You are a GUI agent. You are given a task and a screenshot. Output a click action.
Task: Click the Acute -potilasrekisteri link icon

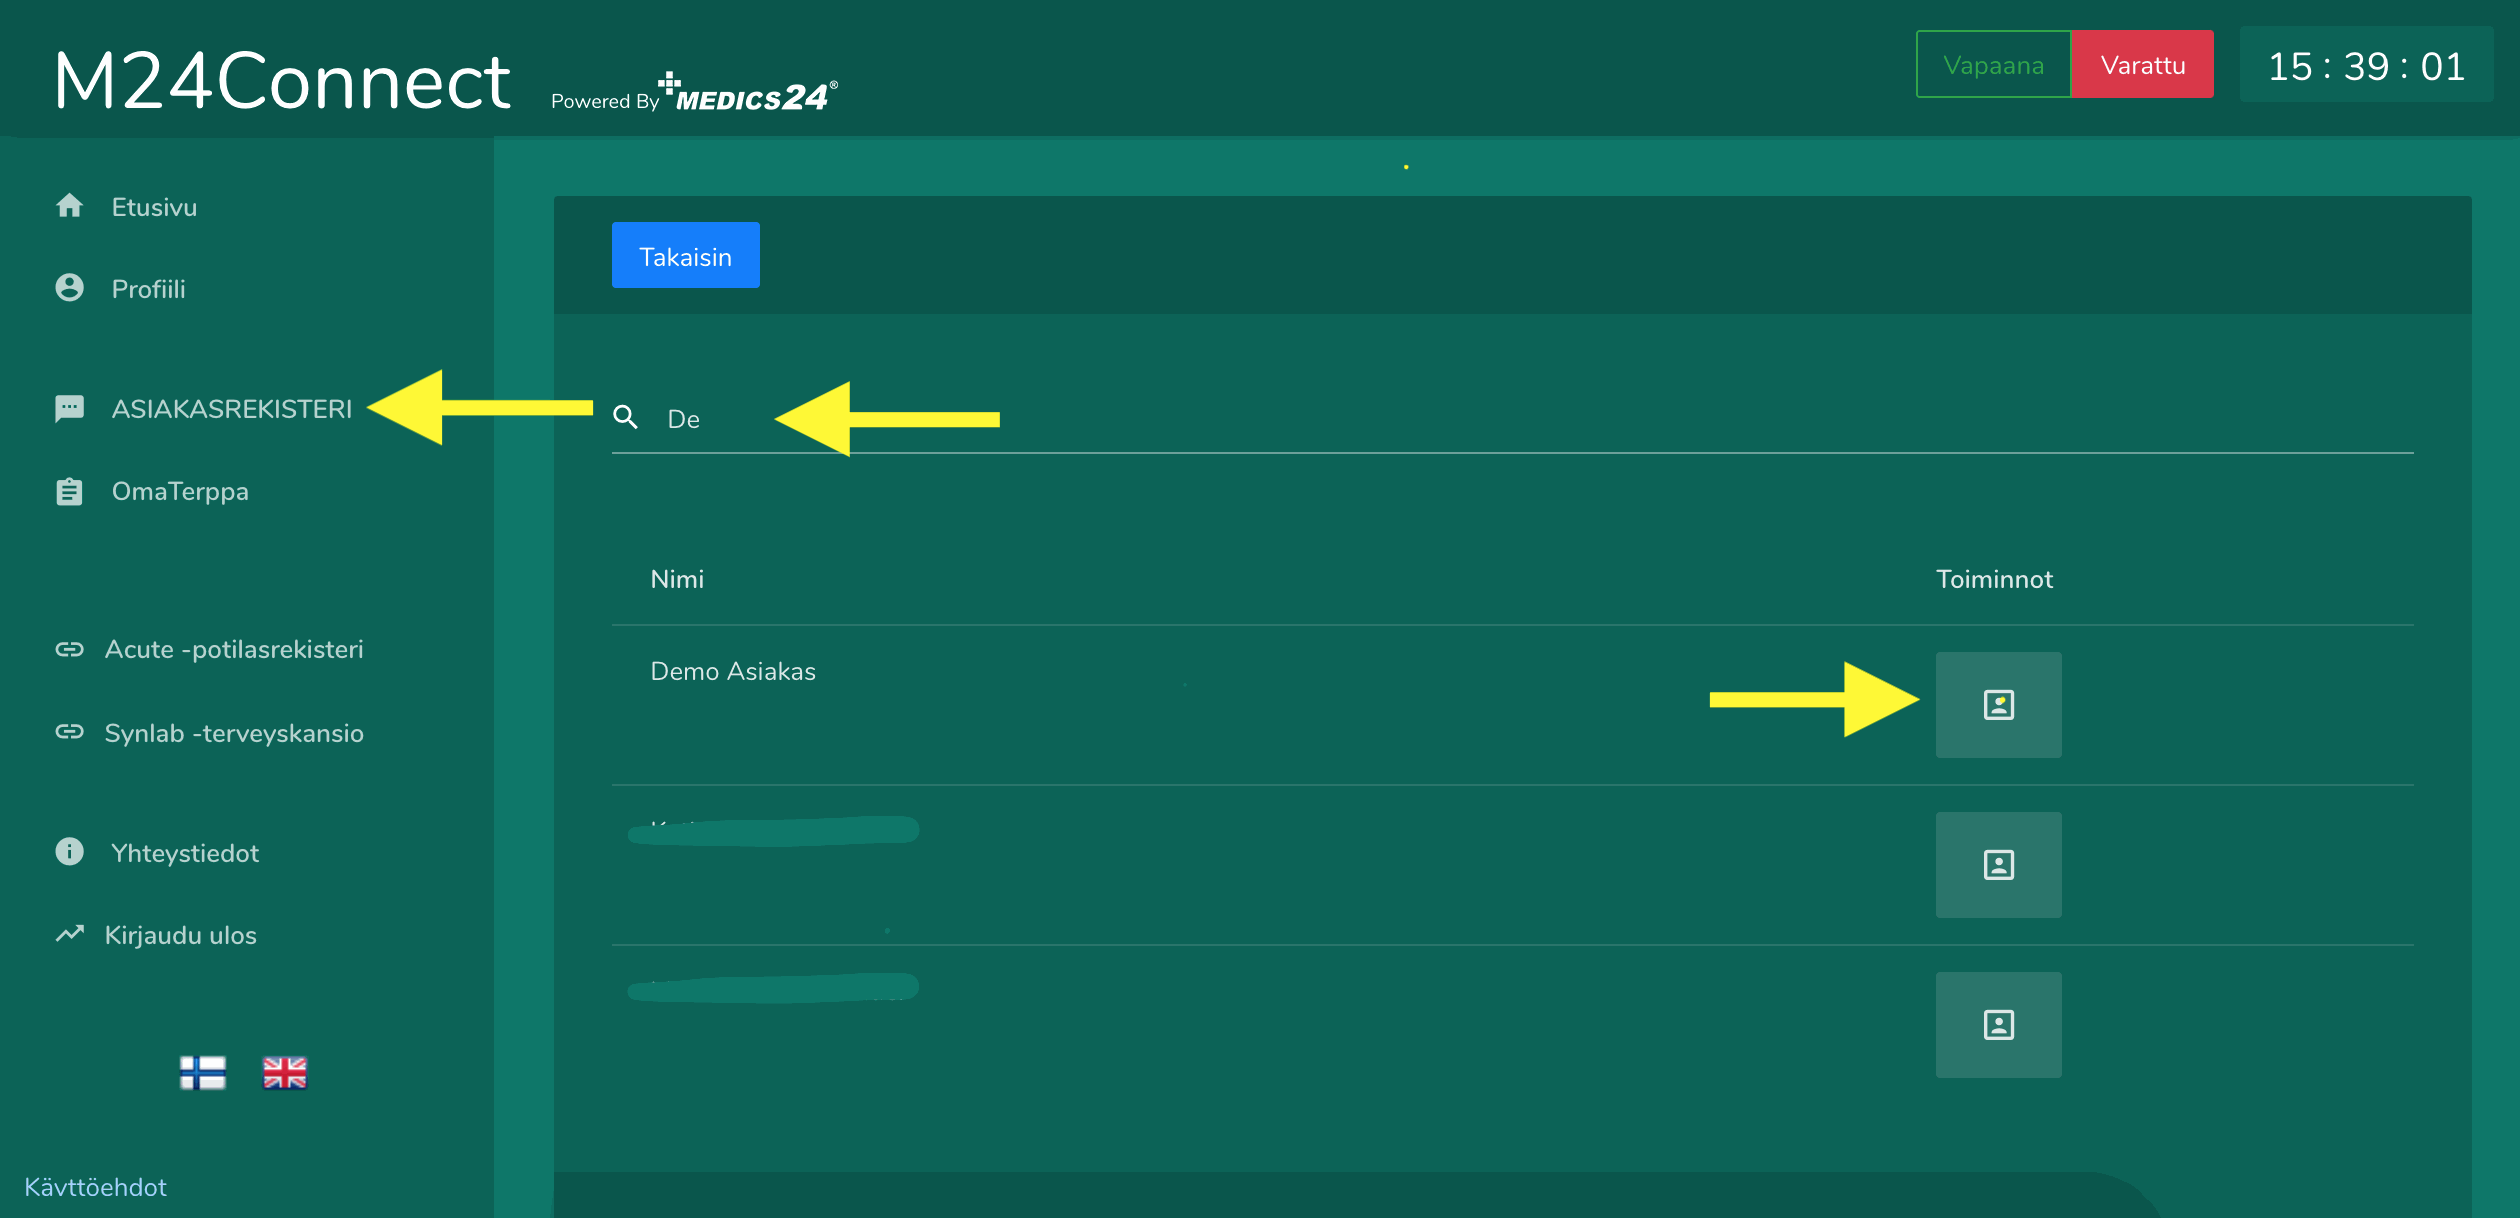coord(69,649)
